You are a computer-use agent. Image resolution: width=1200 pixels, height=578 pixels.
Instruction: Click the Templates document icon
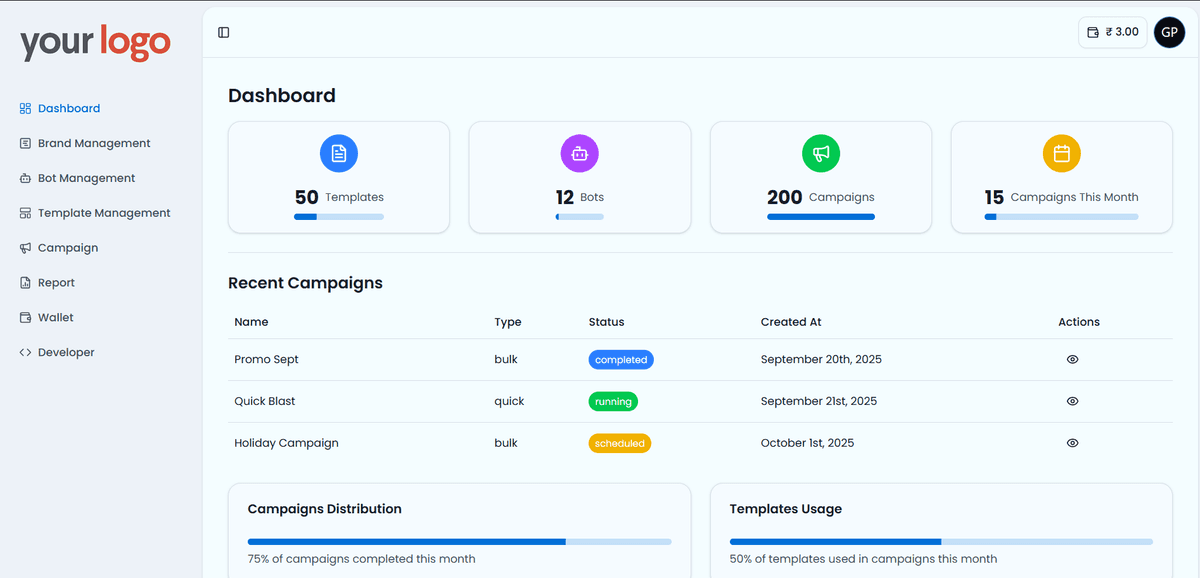point(338,153)
